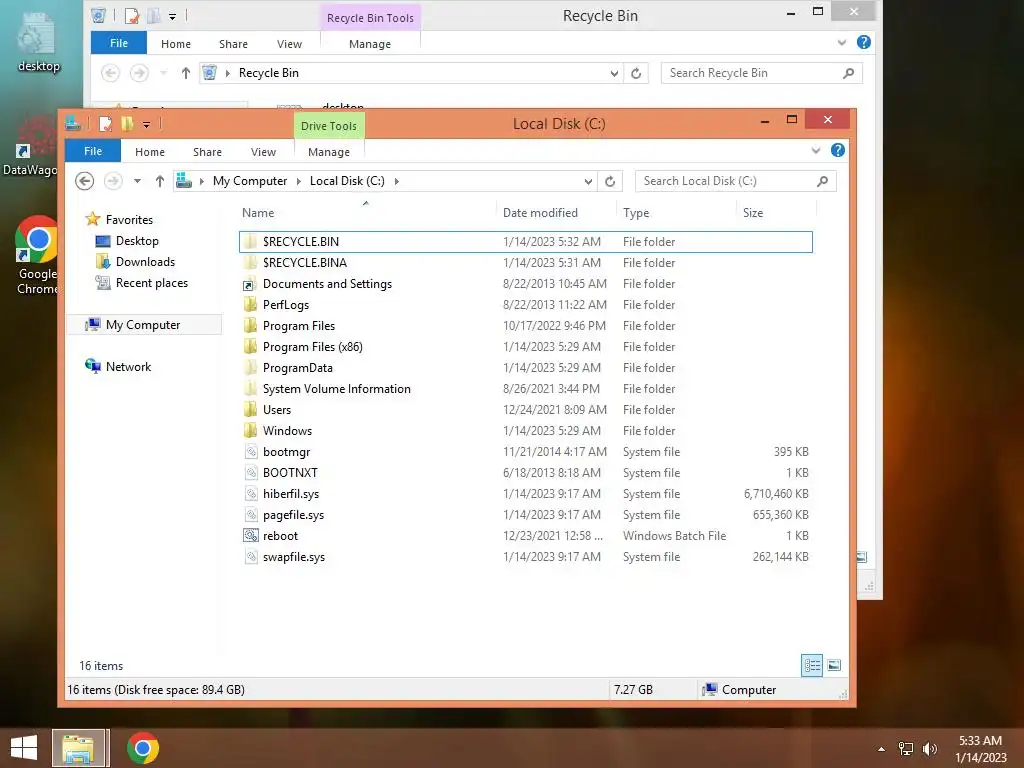Expand the ribbon in Recycle Bin window
The height and width of the screenshot is (768, 1024).
click(x=842, y=43)
